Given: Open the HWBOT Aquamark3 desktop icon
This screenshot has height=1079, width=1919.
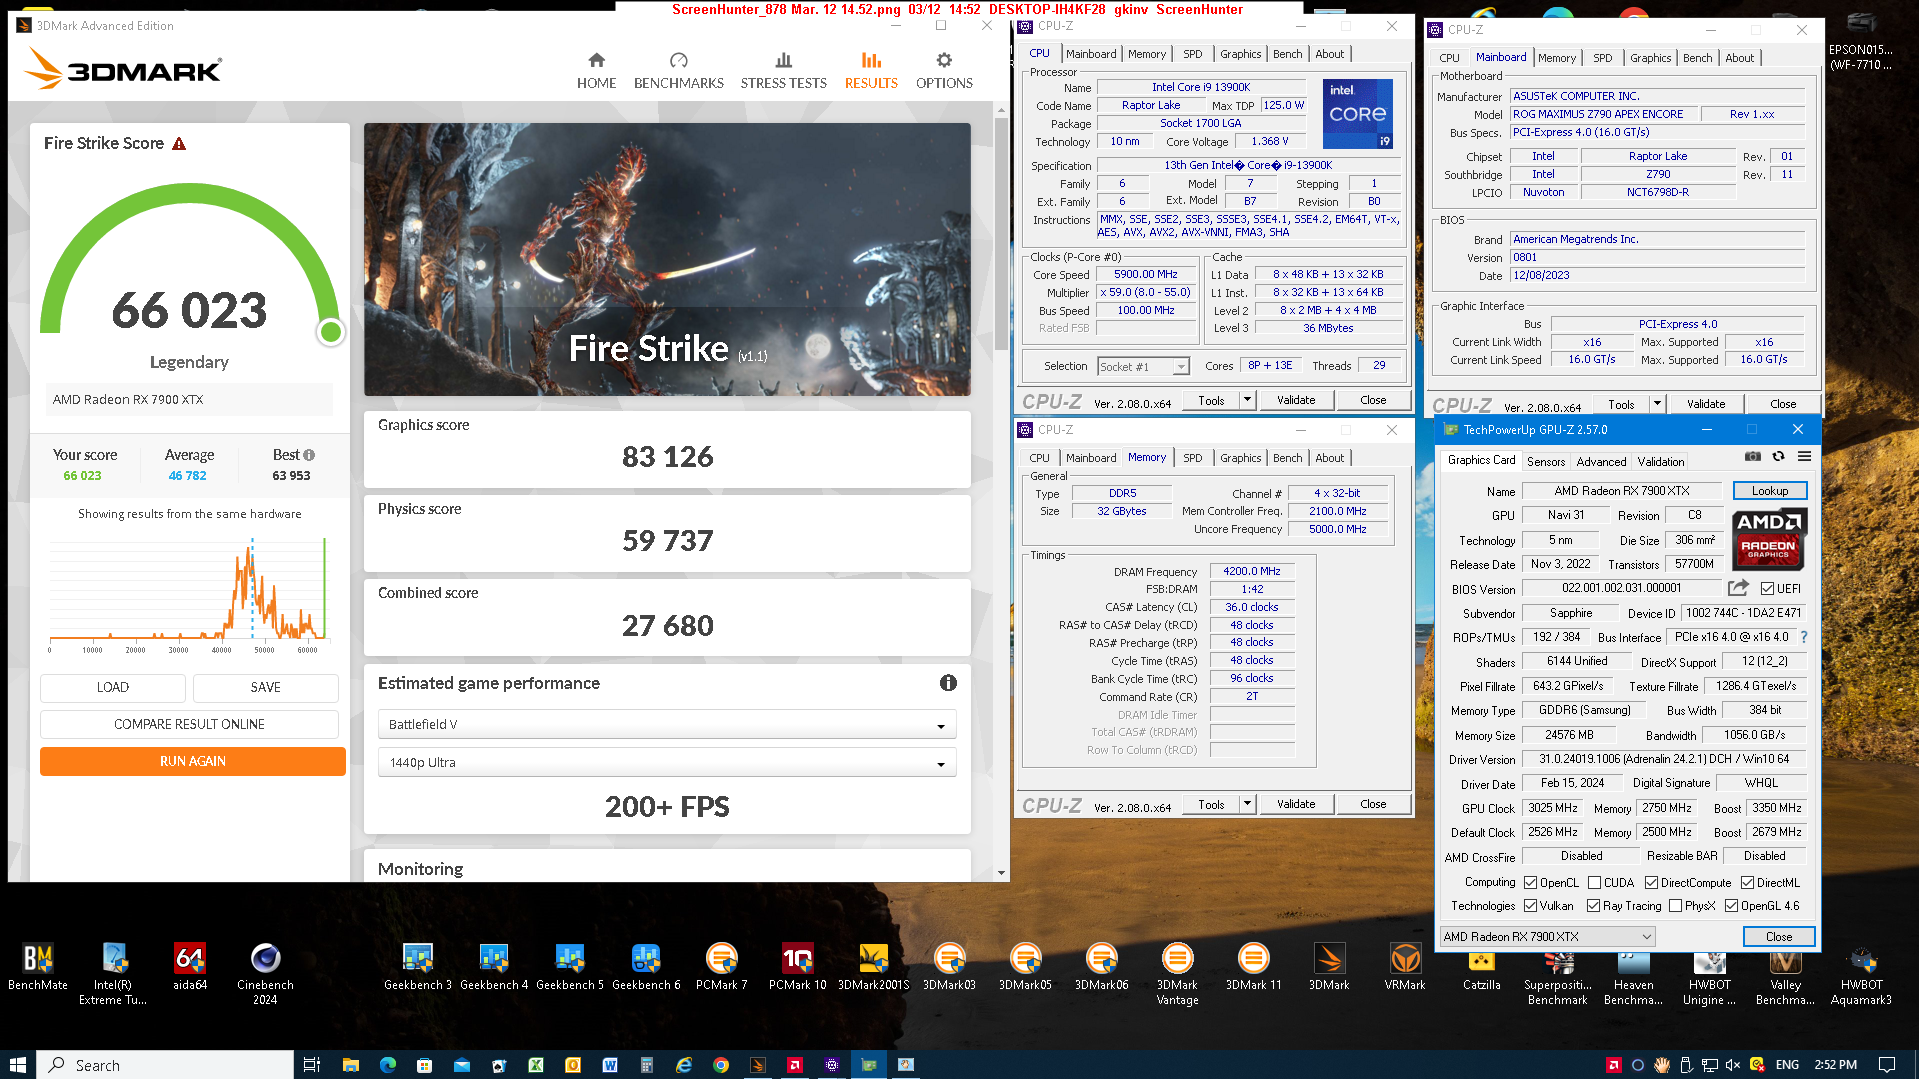Looking at the screenshot, I should click(1861, 974).
